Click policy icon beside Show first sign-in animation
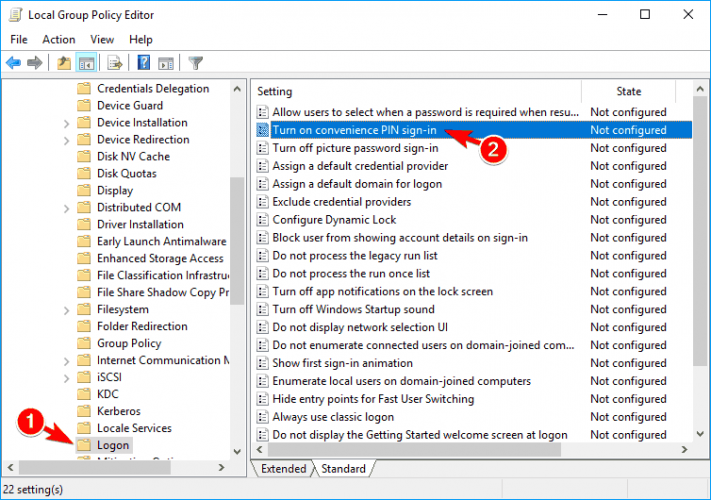This screenshot has height=500, width=711. 263,363
